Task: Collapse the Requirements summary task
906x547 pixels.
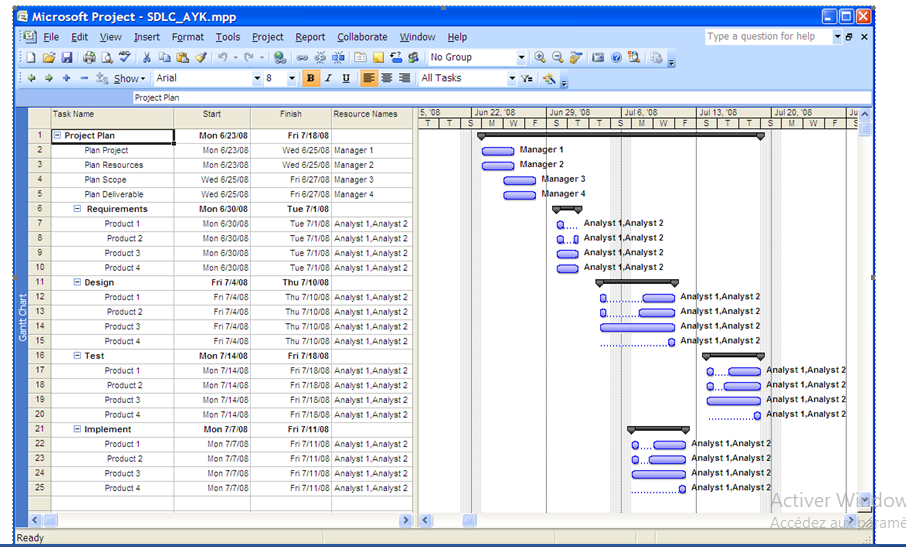Action: click(77, 209)
